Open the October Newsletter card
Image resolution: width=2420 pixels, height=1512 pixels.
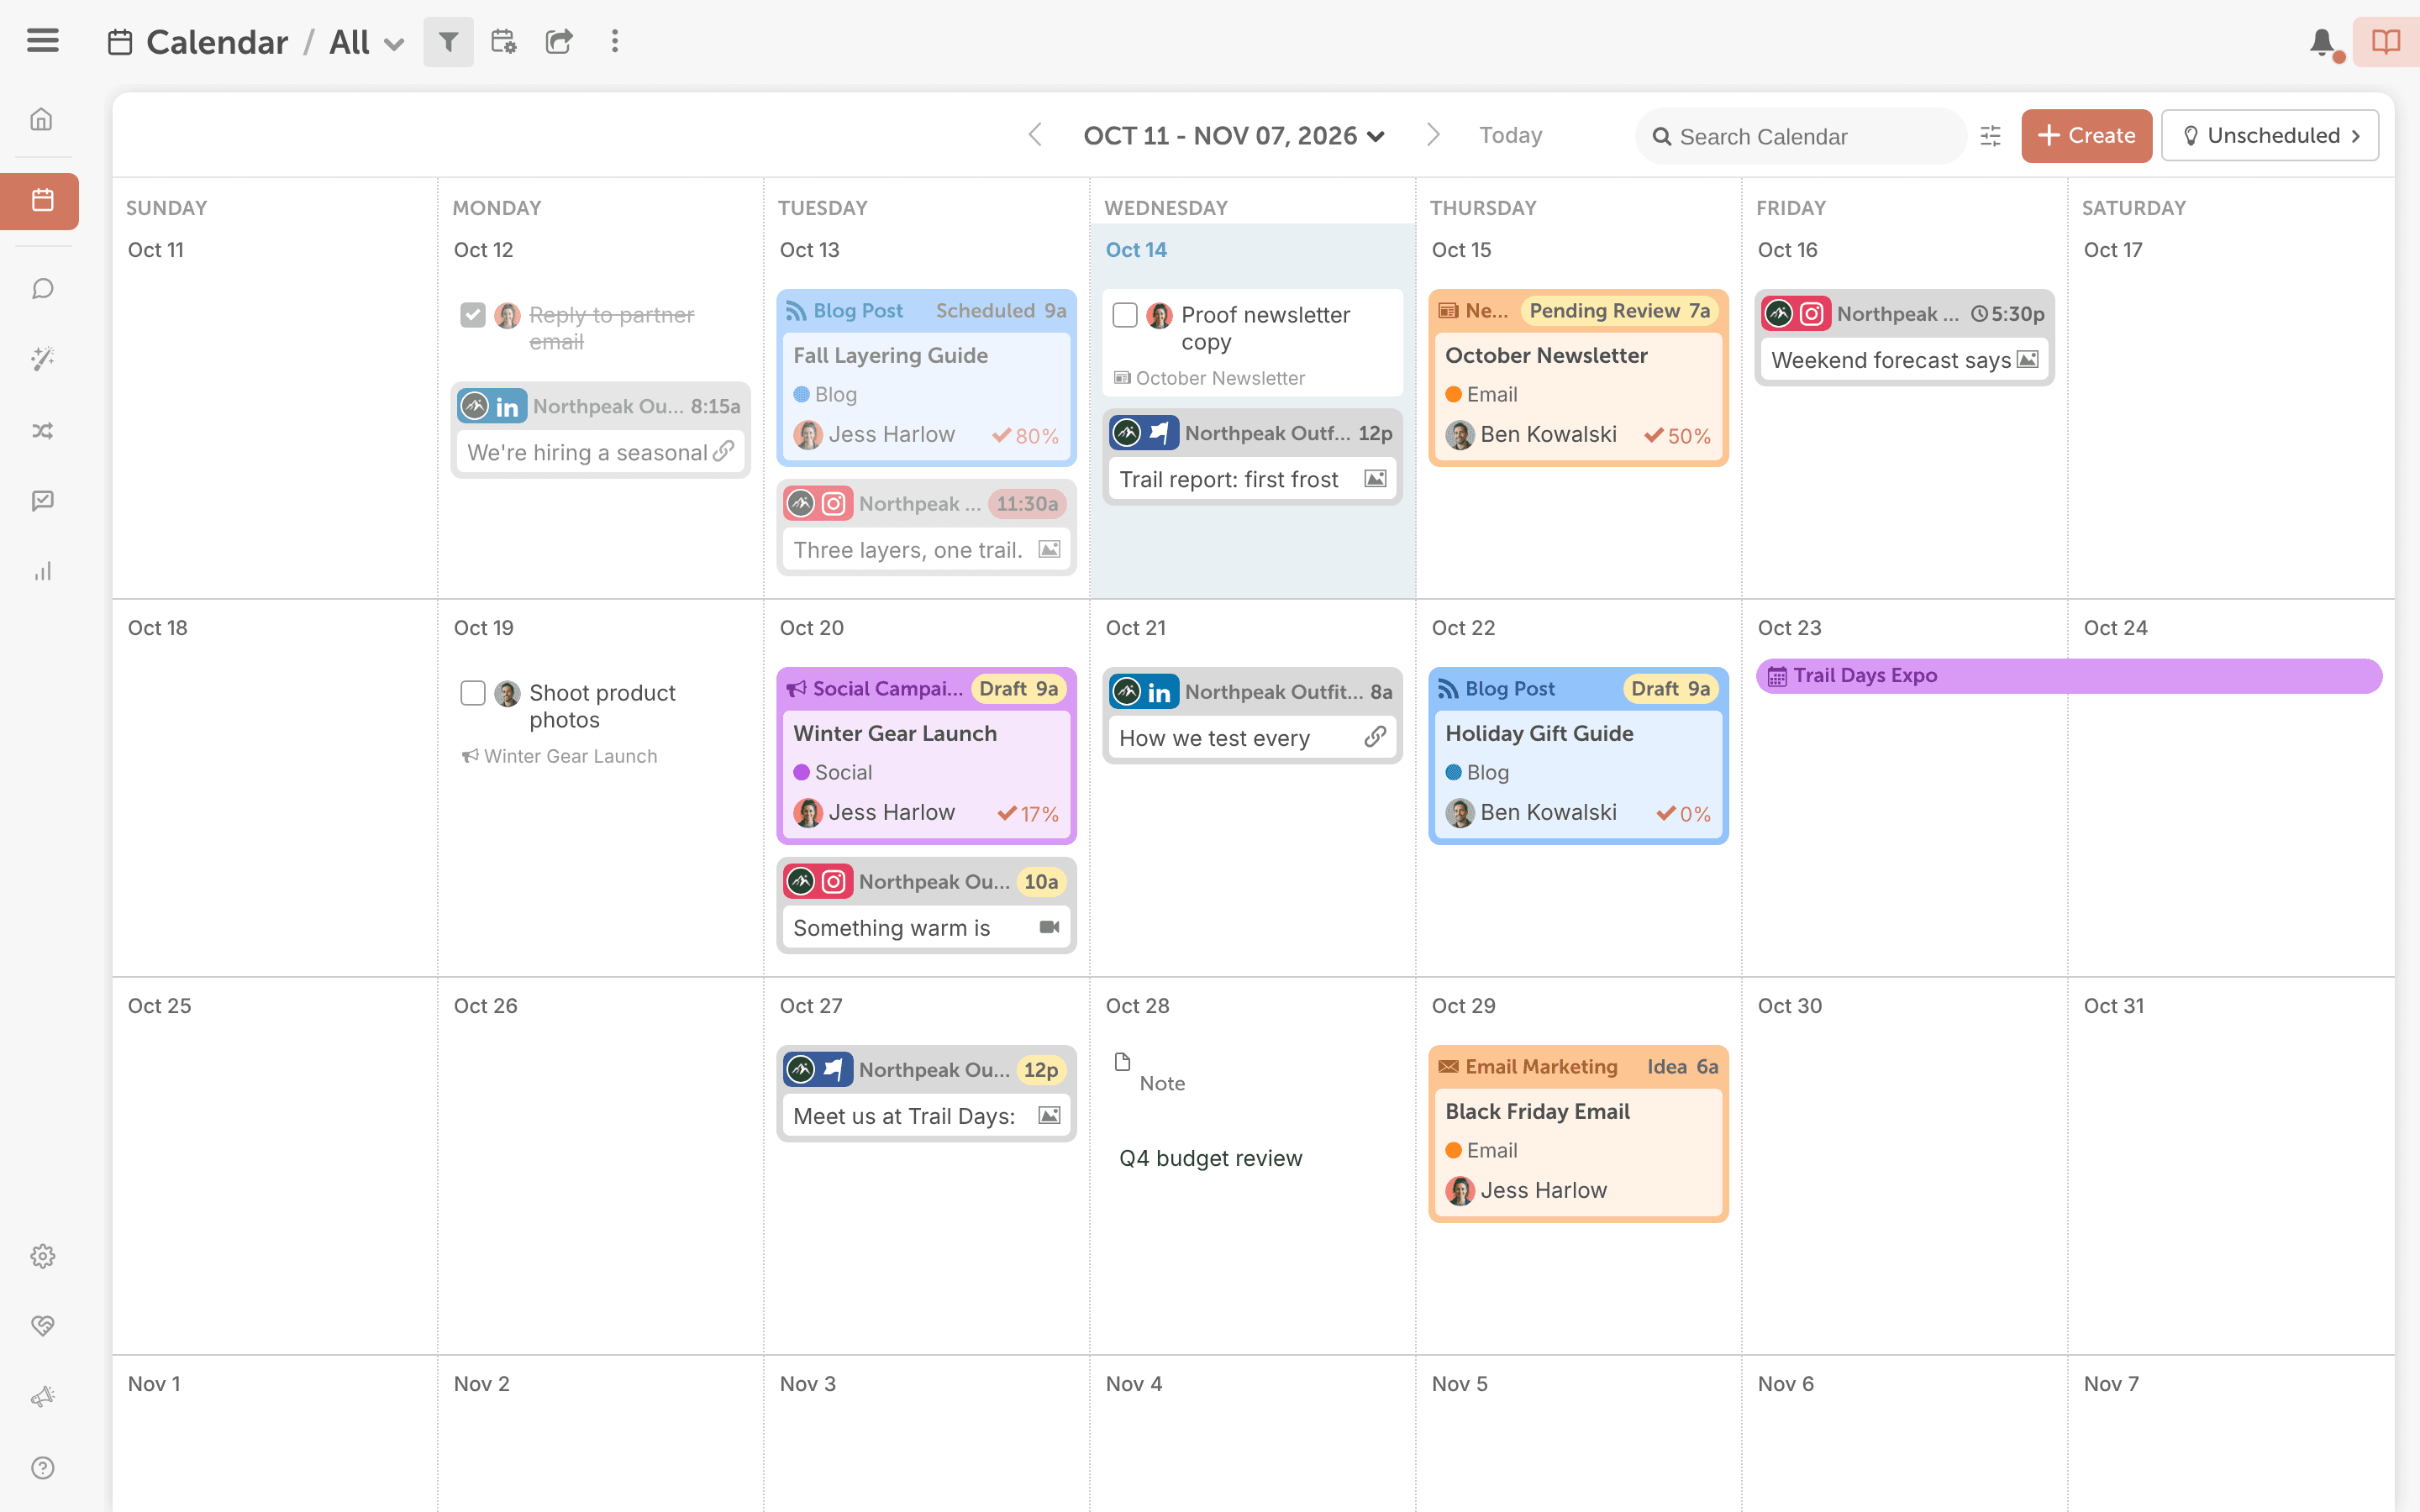[x=1578, y=378]
